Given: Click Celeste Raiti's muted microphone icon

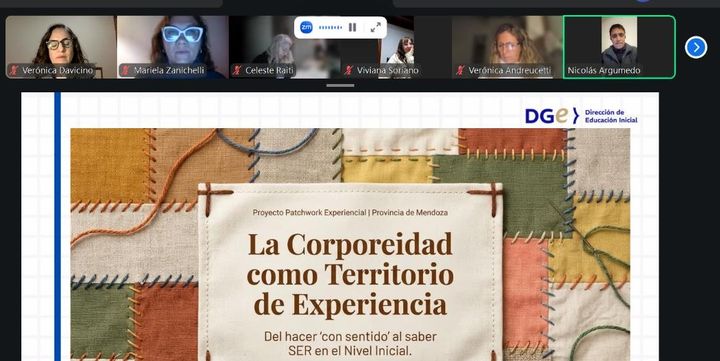Looking at the screenshot, I should (237, 70).
